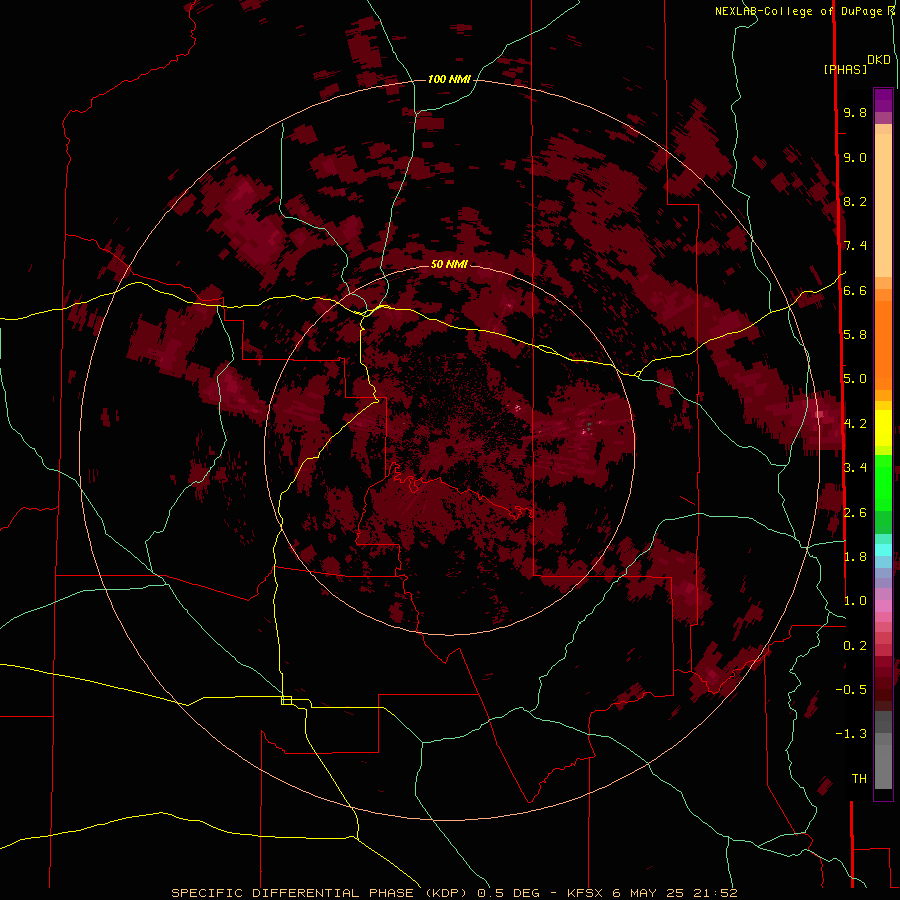
Task: Click the 7.4 value on the color scale
Action: click(x=855, y=246)
